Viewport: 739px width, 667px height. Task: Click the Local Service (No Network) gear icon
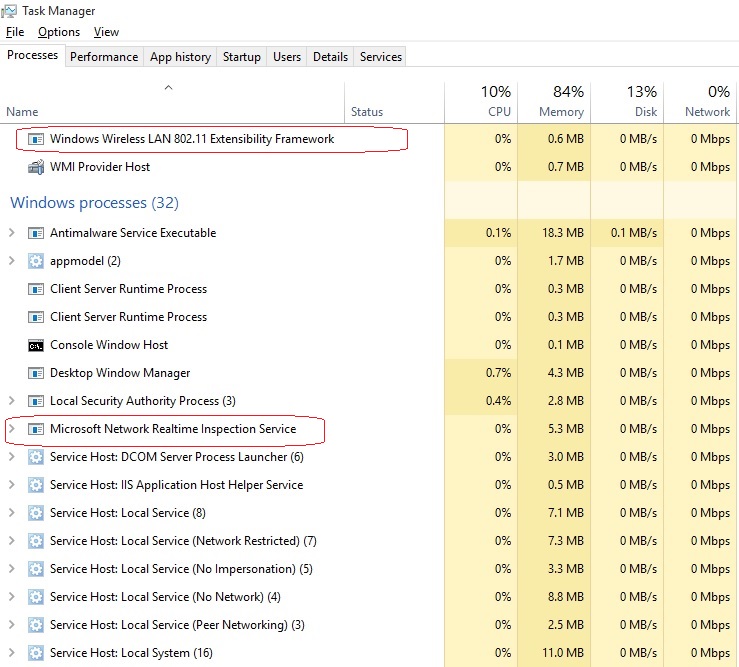pos(36,597)
